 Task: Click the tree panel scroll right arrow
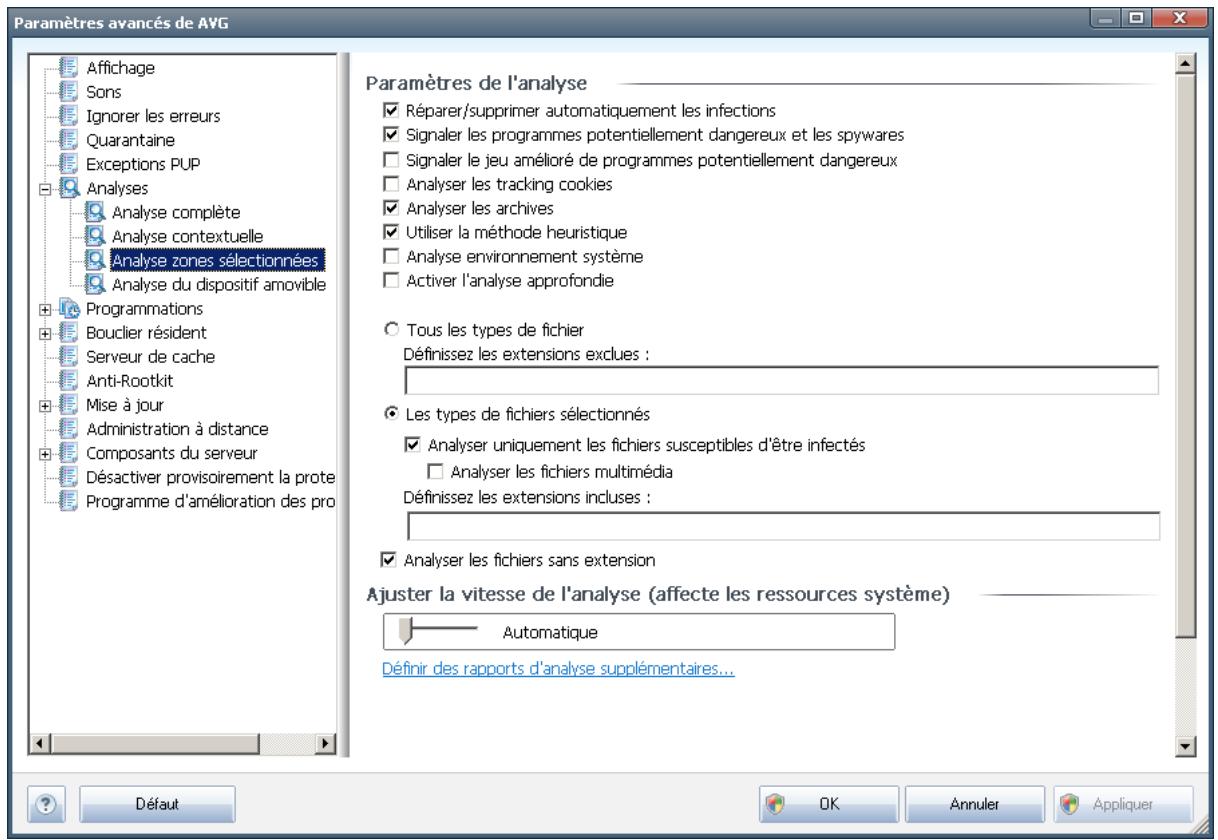point(324,745)
